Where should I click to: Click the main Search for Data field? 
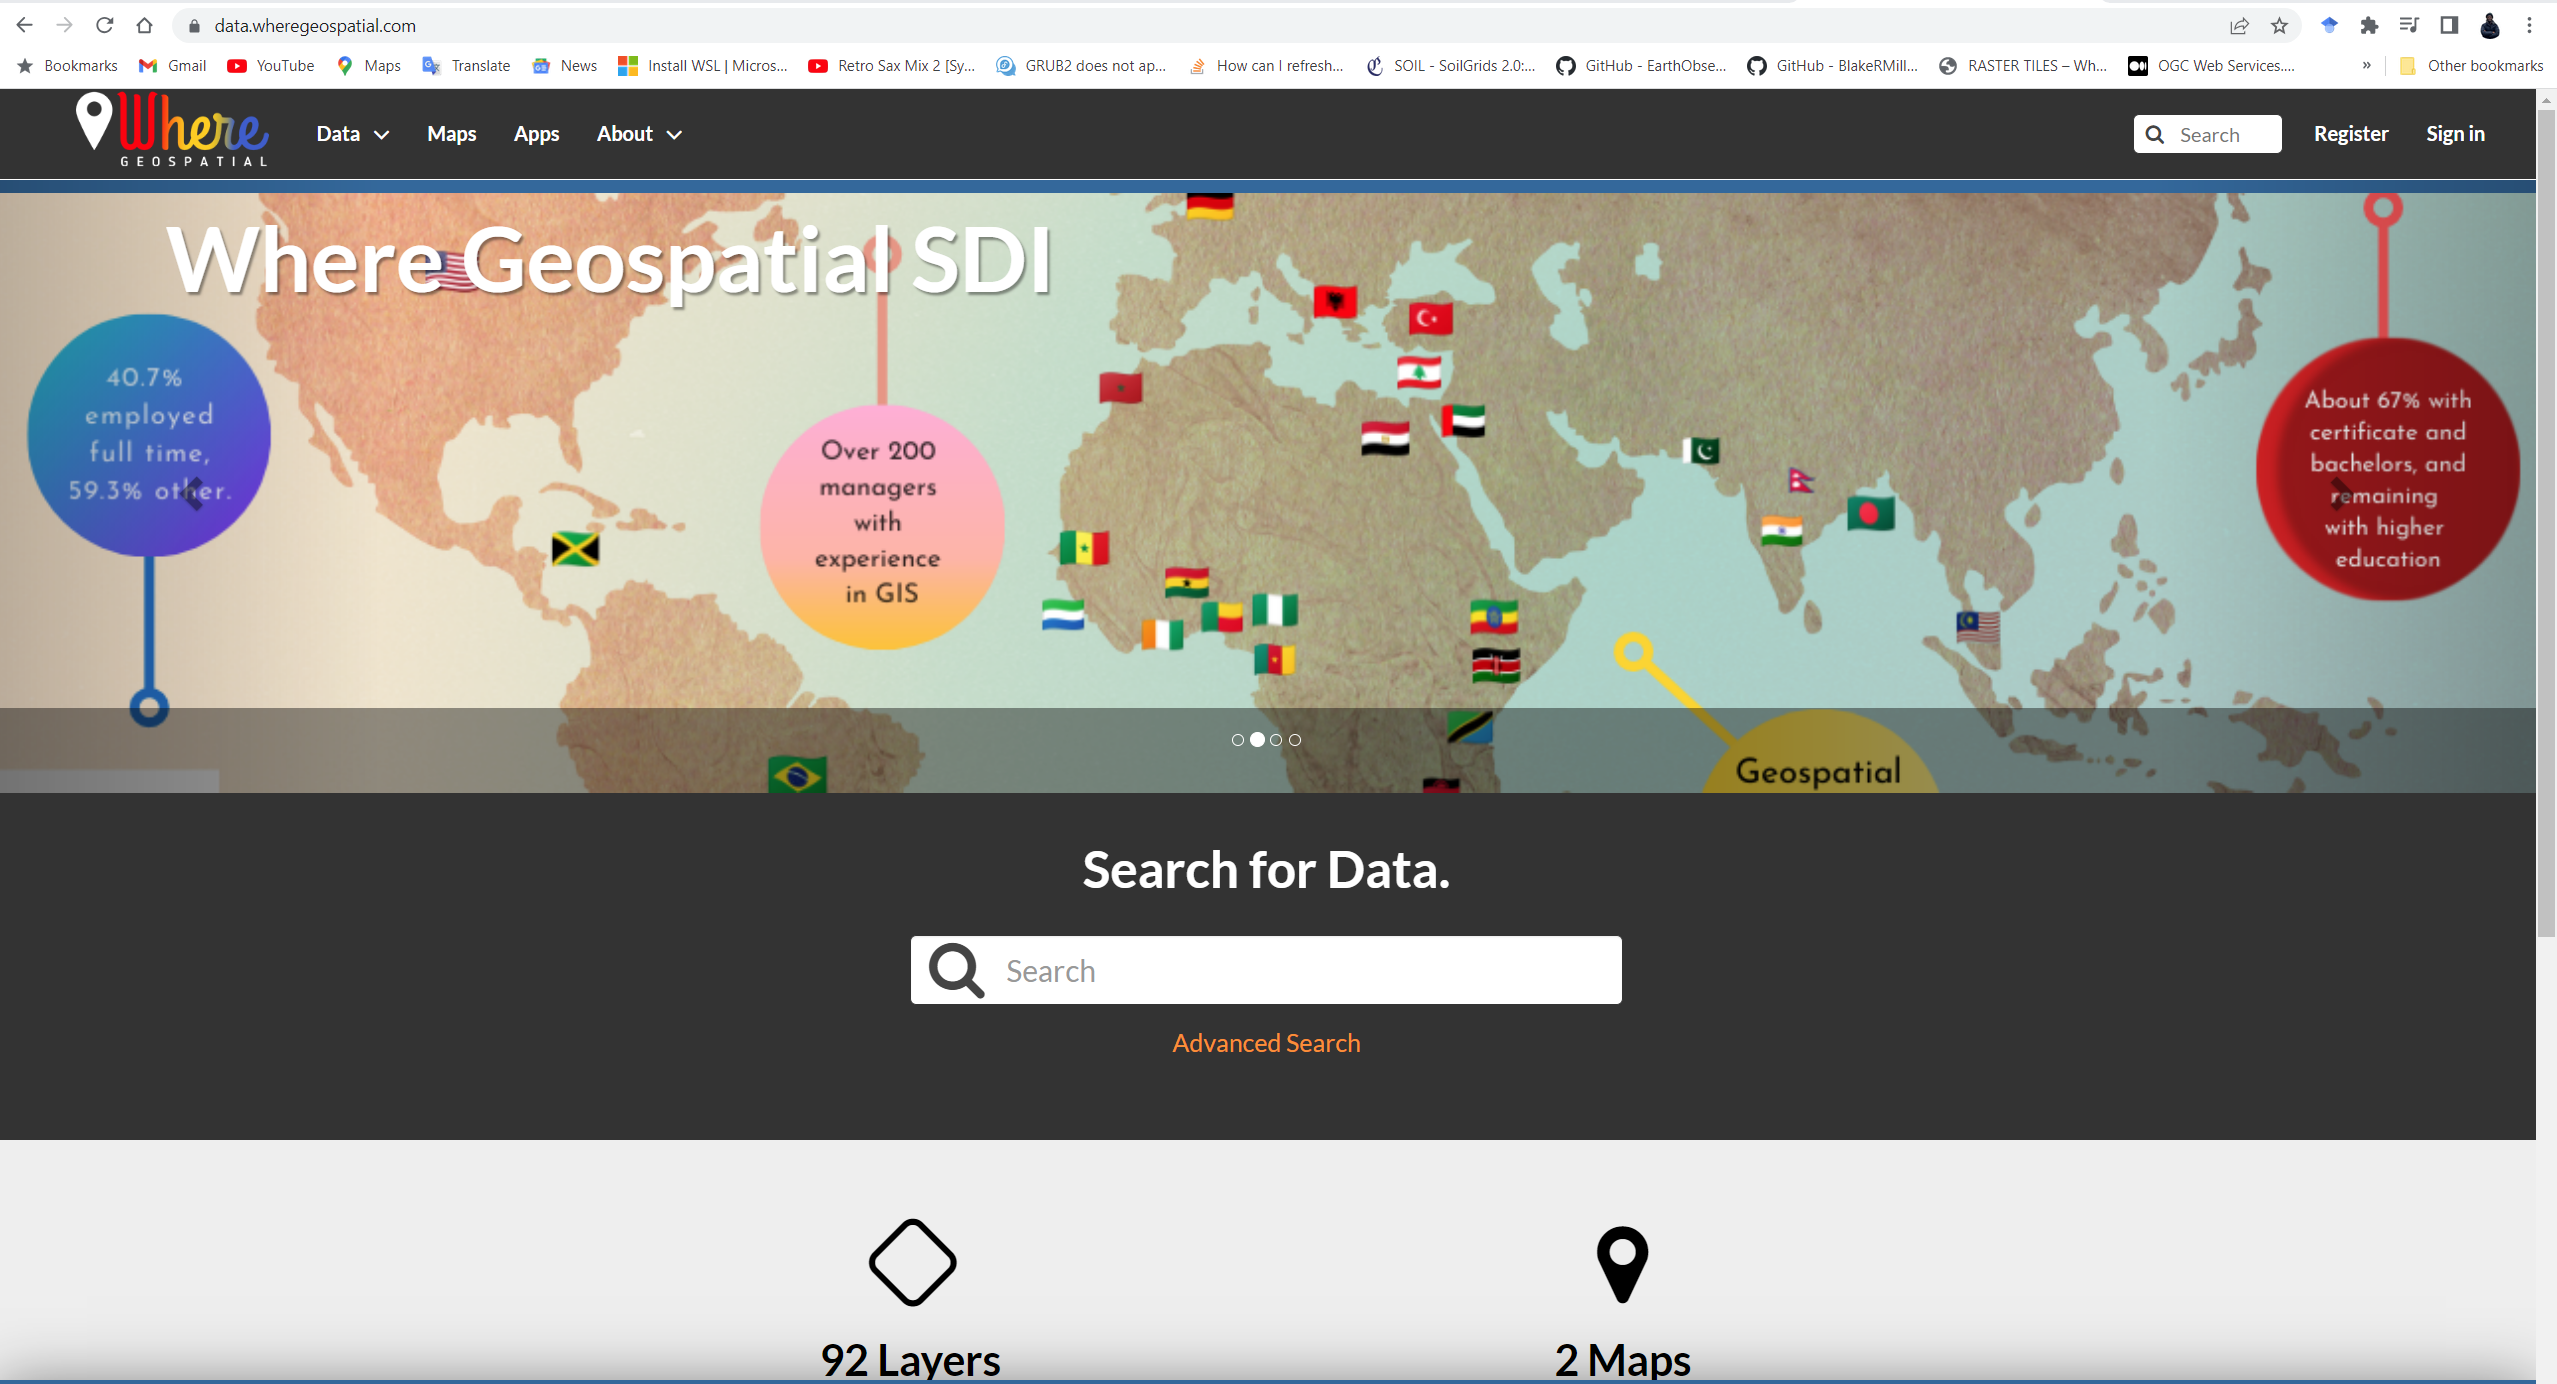pos(1300,970)
